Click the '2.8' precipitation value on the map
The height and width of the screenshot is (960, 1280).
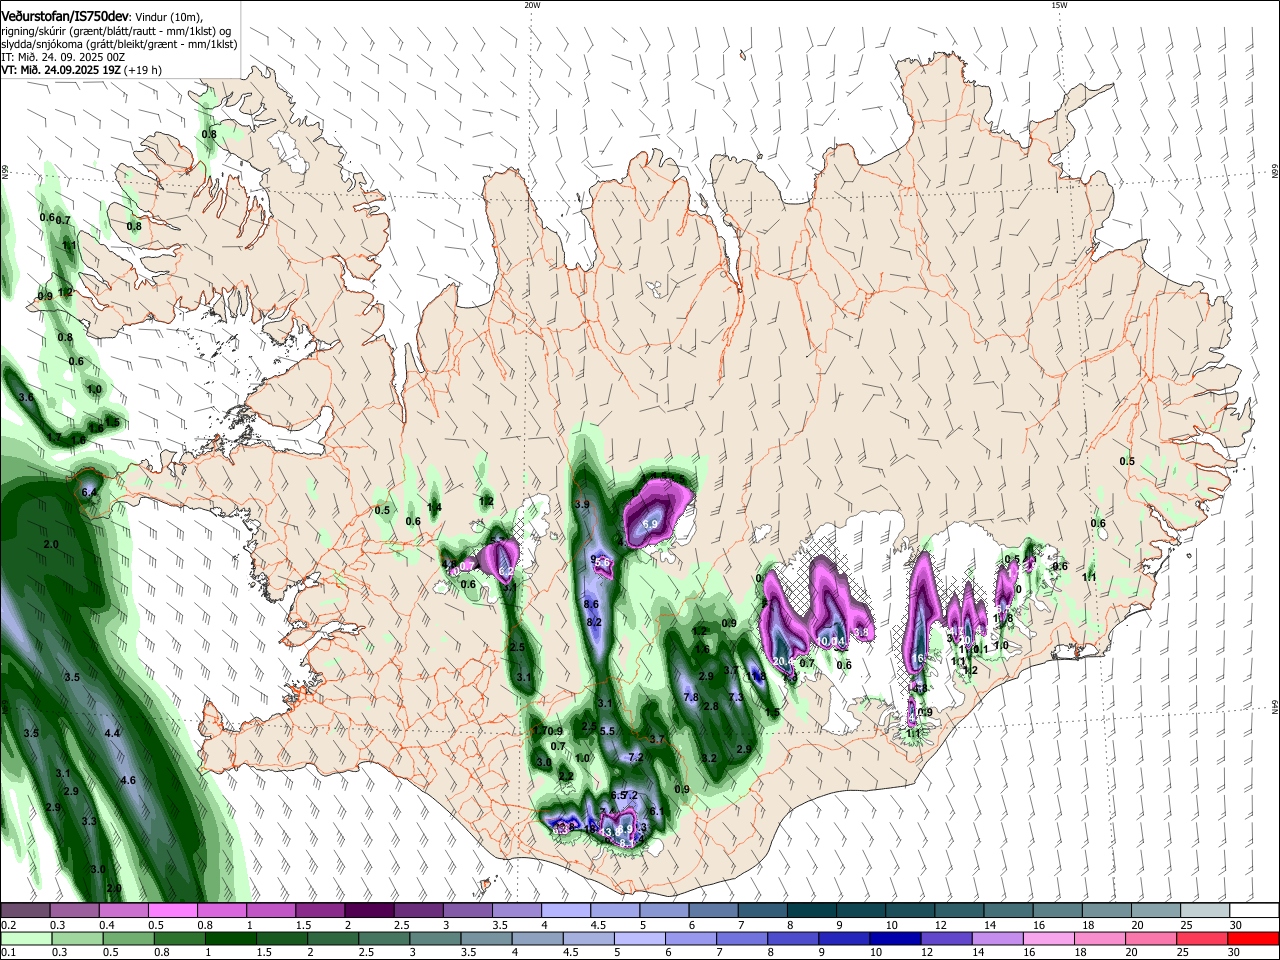[x=711, y=706]
